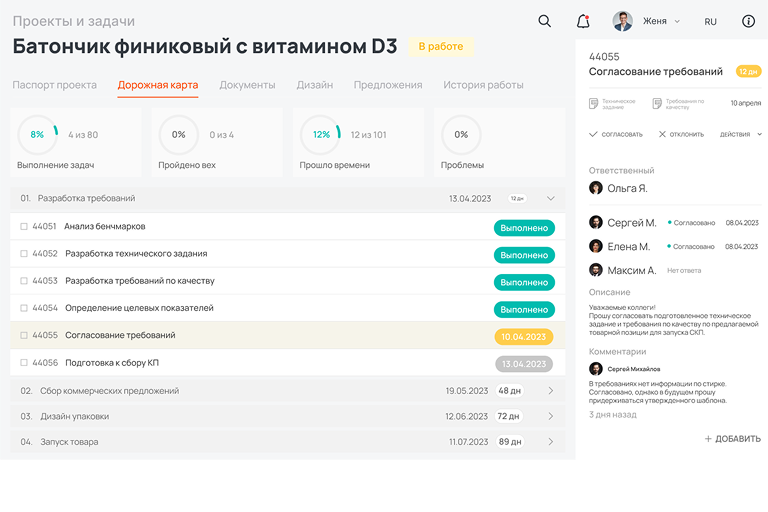Click the info circle icon

tap(748, 21)
